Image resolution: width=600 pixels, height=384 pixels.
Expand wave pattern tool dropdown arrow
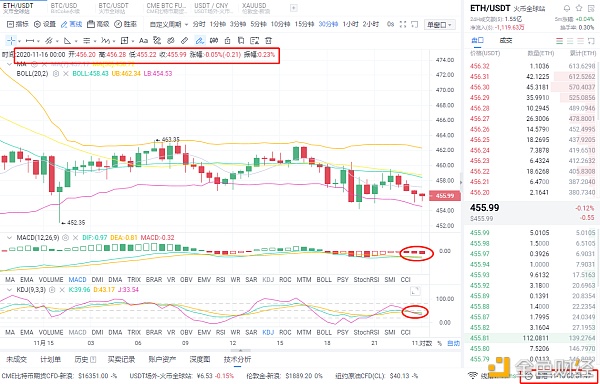coord(114,41)
